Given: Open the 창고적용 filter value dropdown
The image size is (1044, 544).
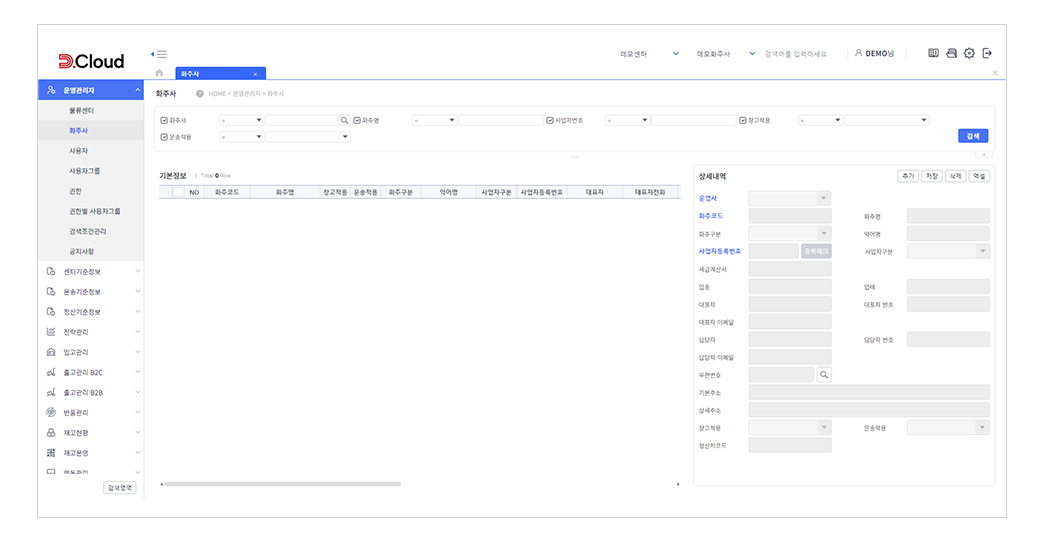Looking at the screenshot, I should (x=886, y=121).
